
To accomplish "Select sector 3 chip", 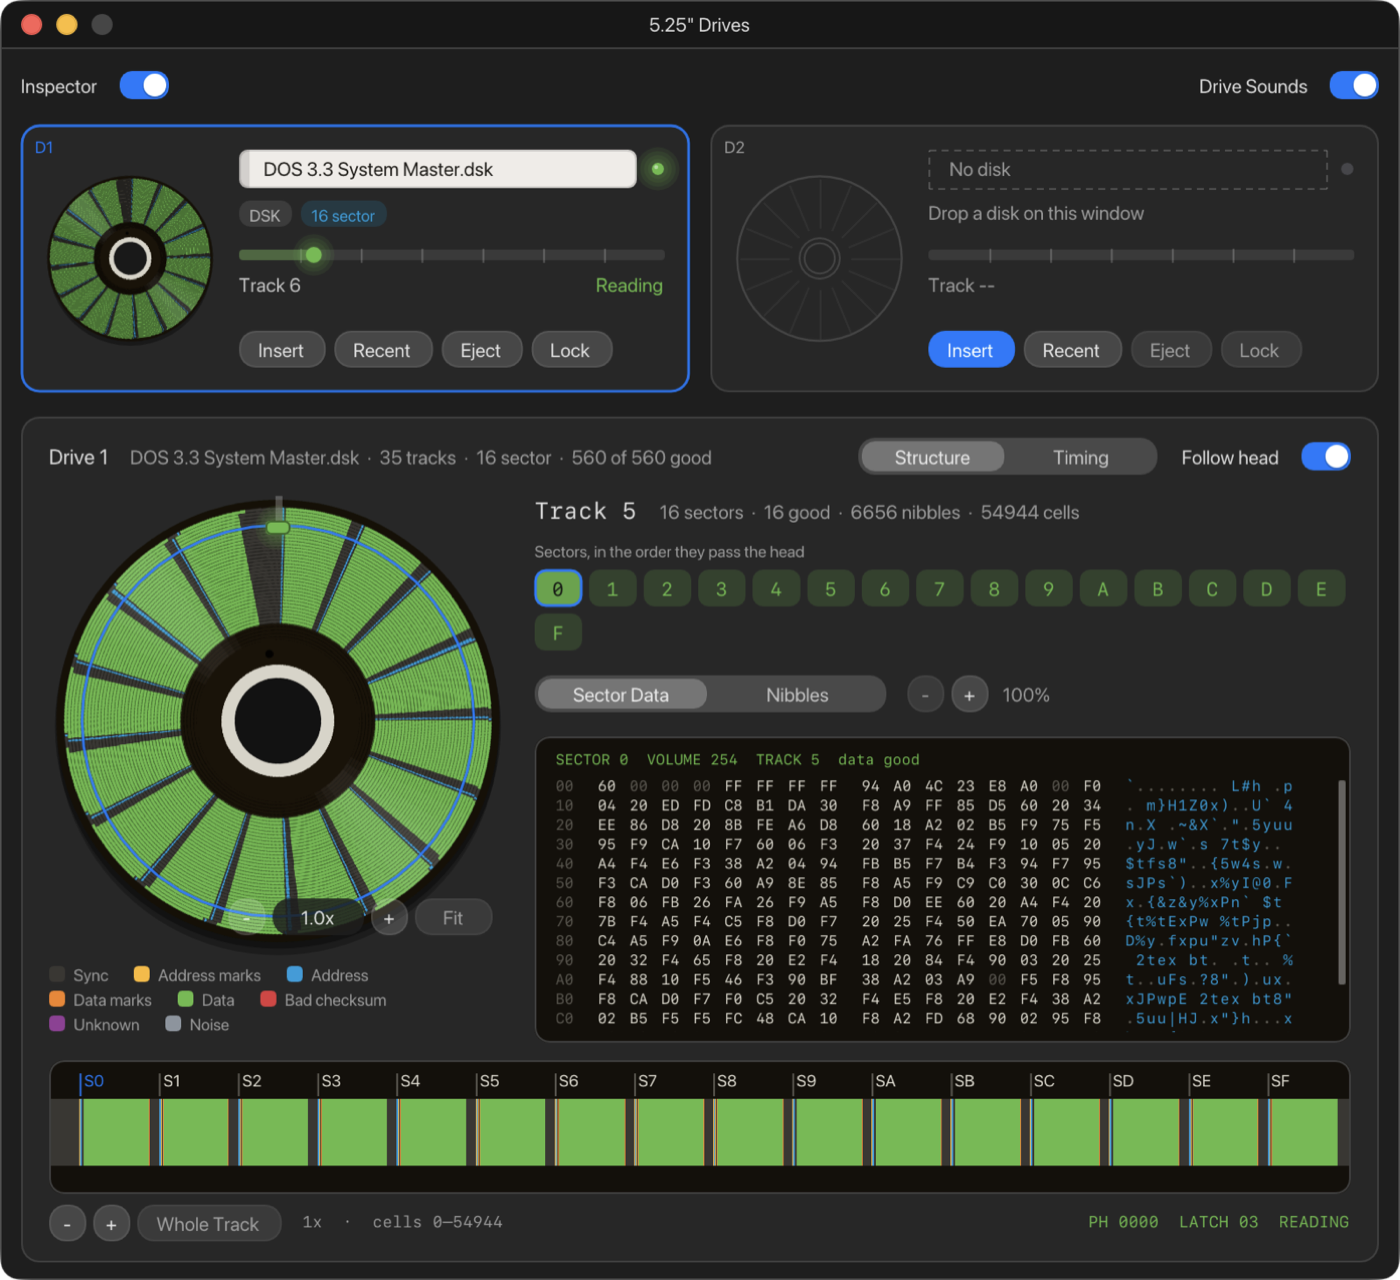I will [721, 589].
